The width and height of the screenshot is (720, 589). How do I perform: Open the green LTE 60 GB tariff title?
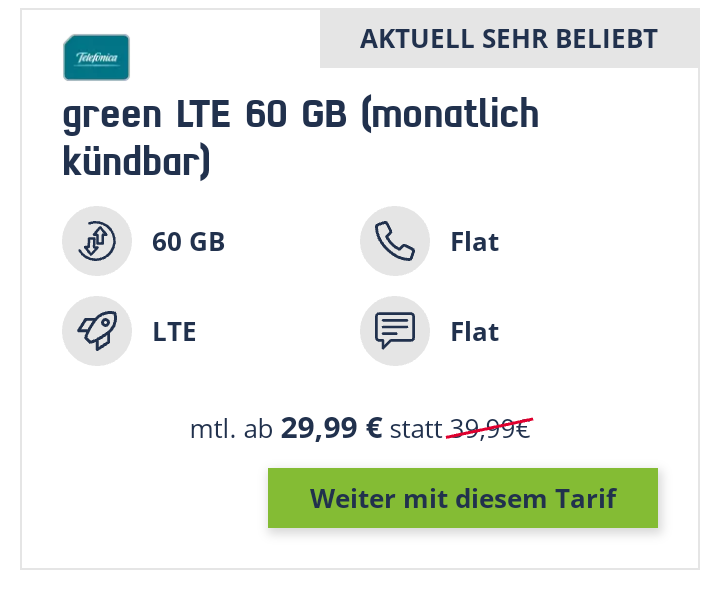click(301, 138)
